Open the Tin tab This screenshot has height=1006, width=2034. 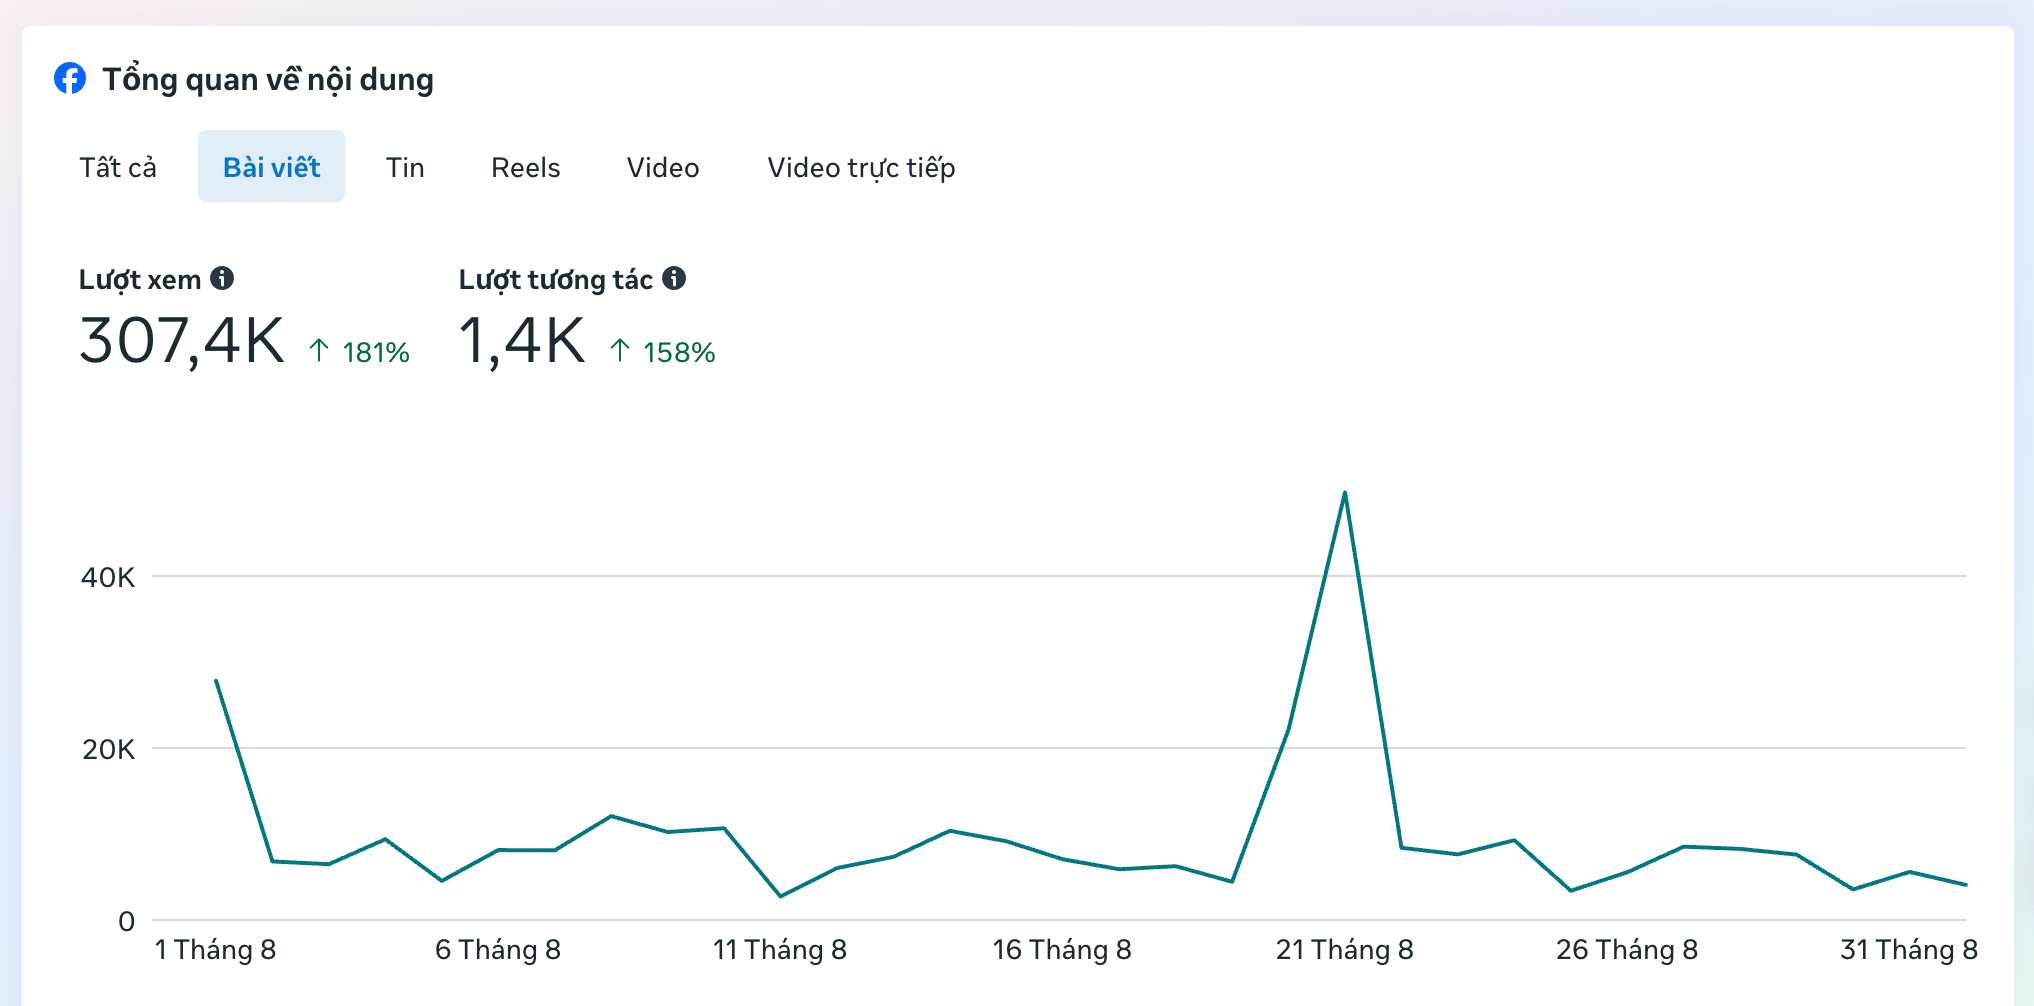coord(405,167)
